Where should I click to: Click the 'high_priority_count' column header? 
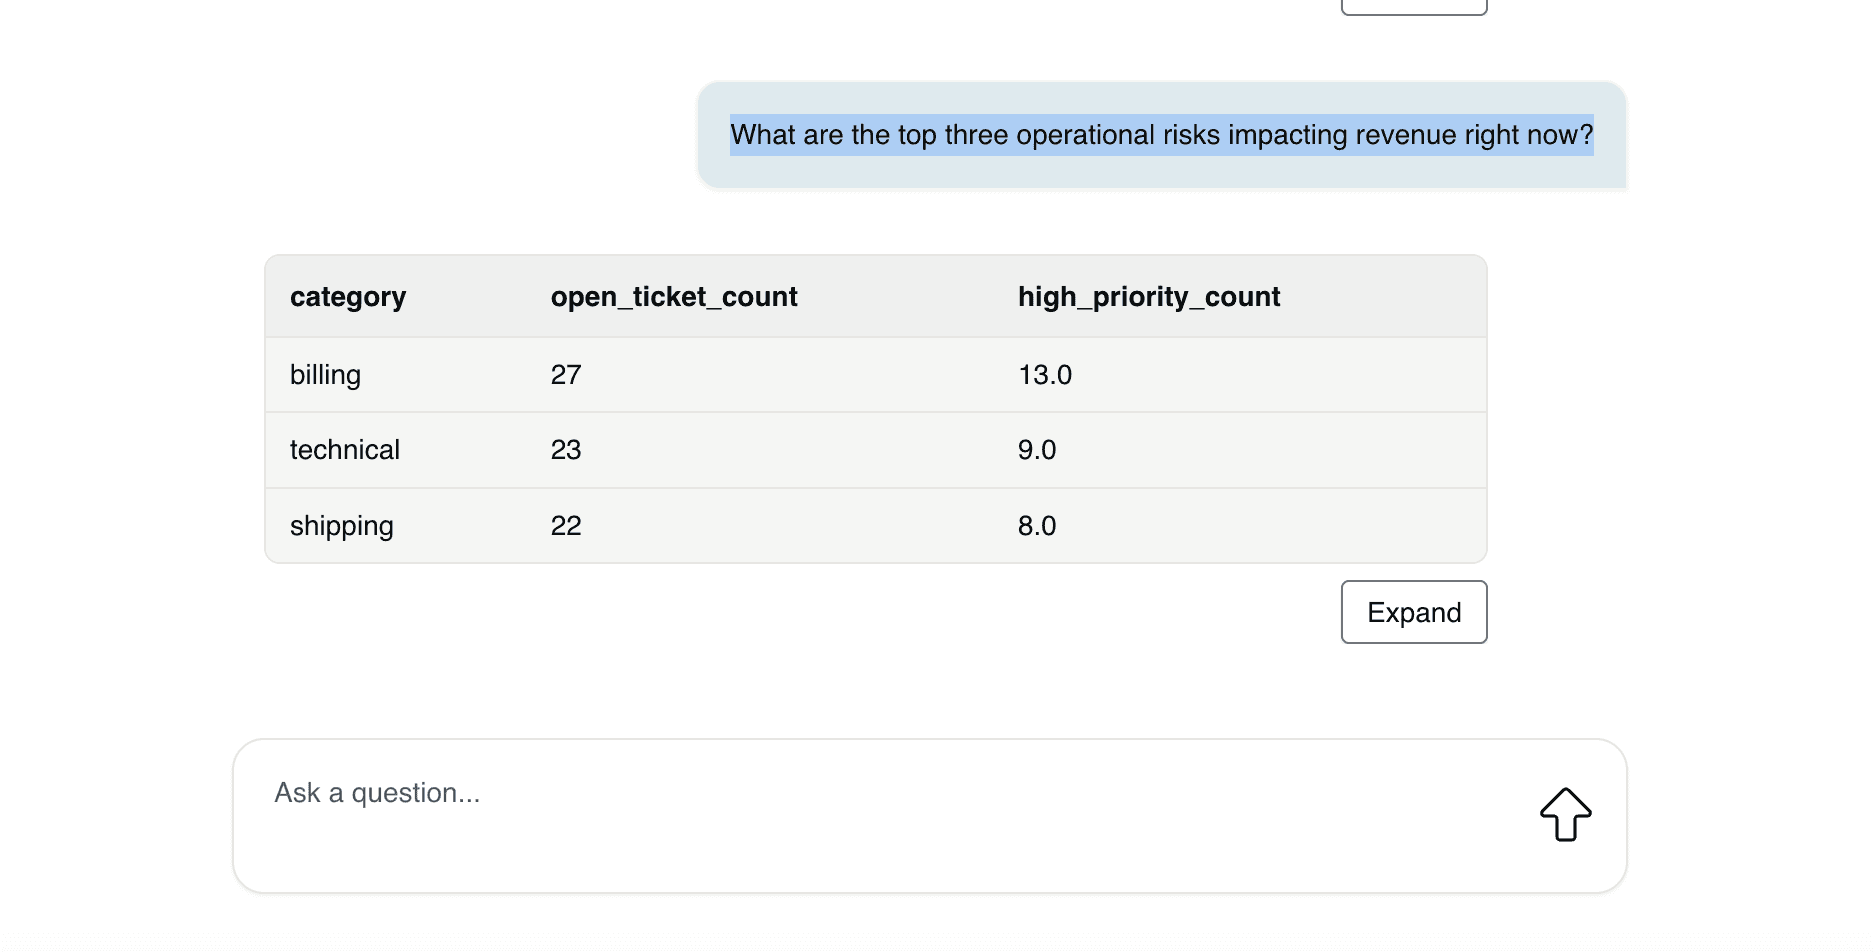pyautogui.click(x=1148, y=297)
